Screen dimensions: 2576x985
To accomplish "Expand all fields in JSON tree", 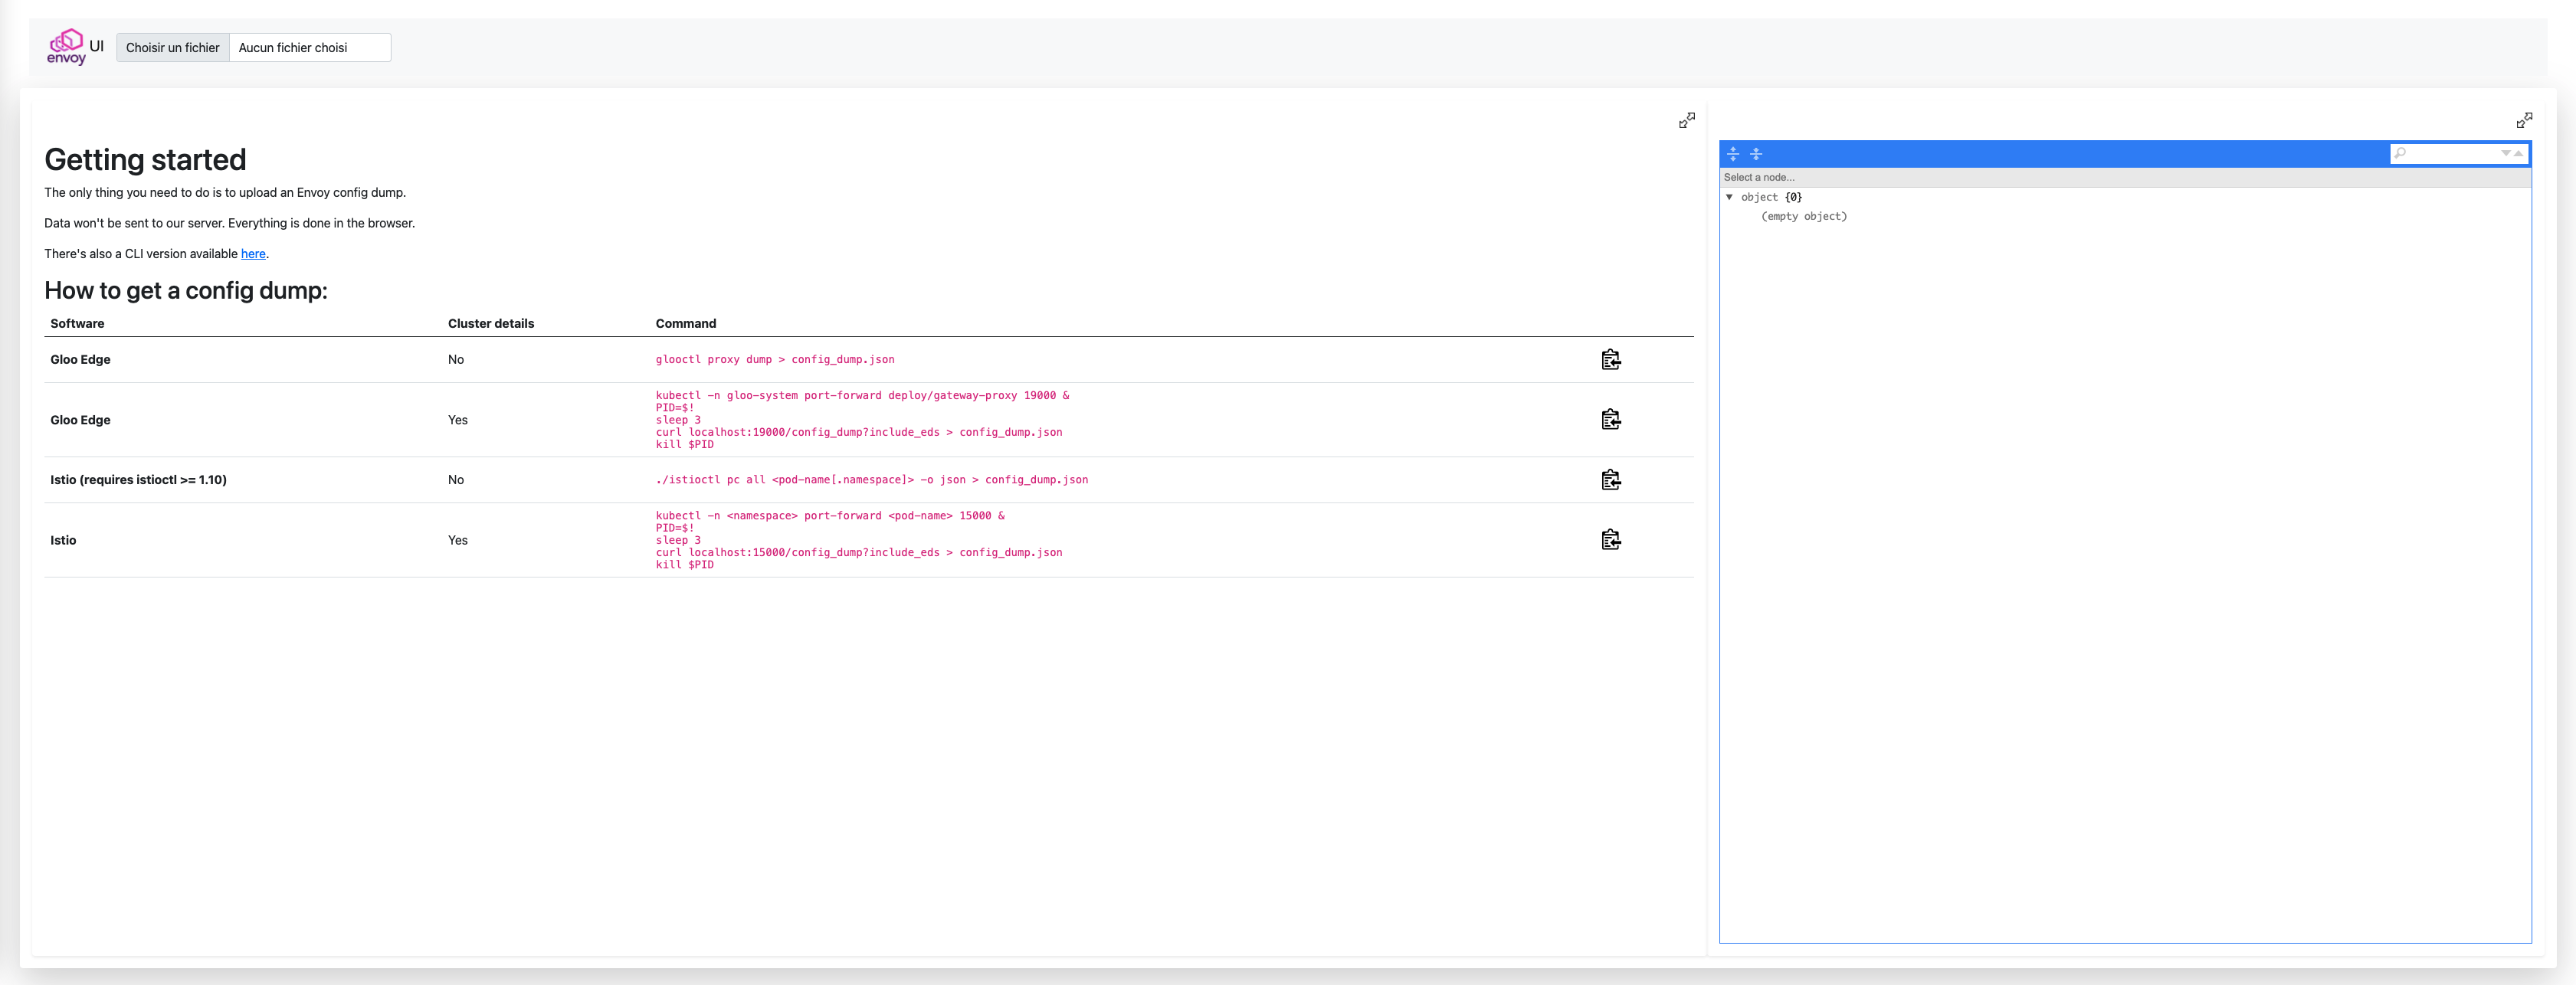I will (1733, 154).
